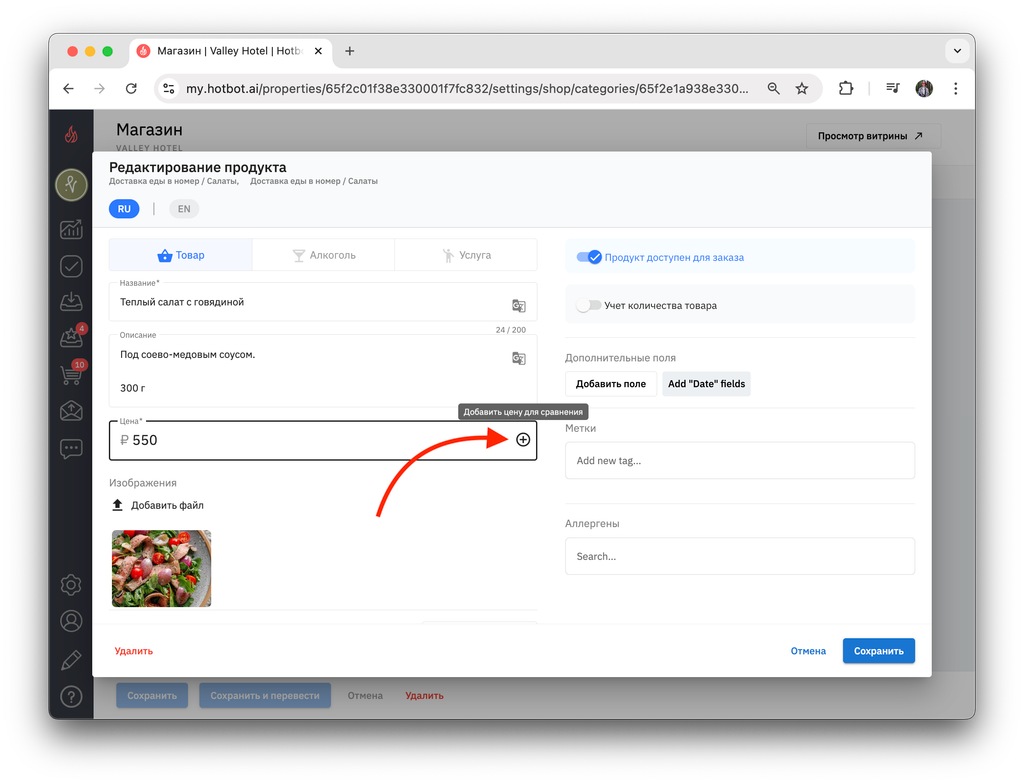Select the Товар product type tab
This screenshot has height=784, width=1024.
coord(181,255)
